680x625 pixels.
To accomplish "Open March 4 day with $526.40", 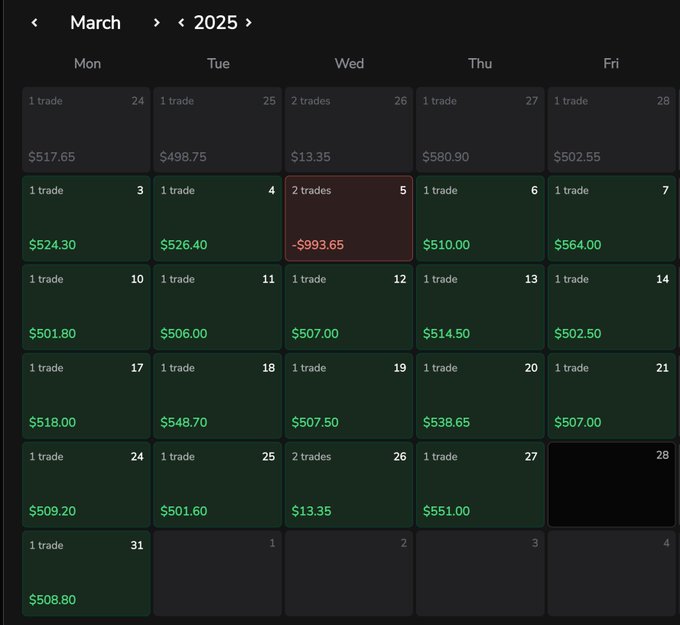I will tap(218, 219).
